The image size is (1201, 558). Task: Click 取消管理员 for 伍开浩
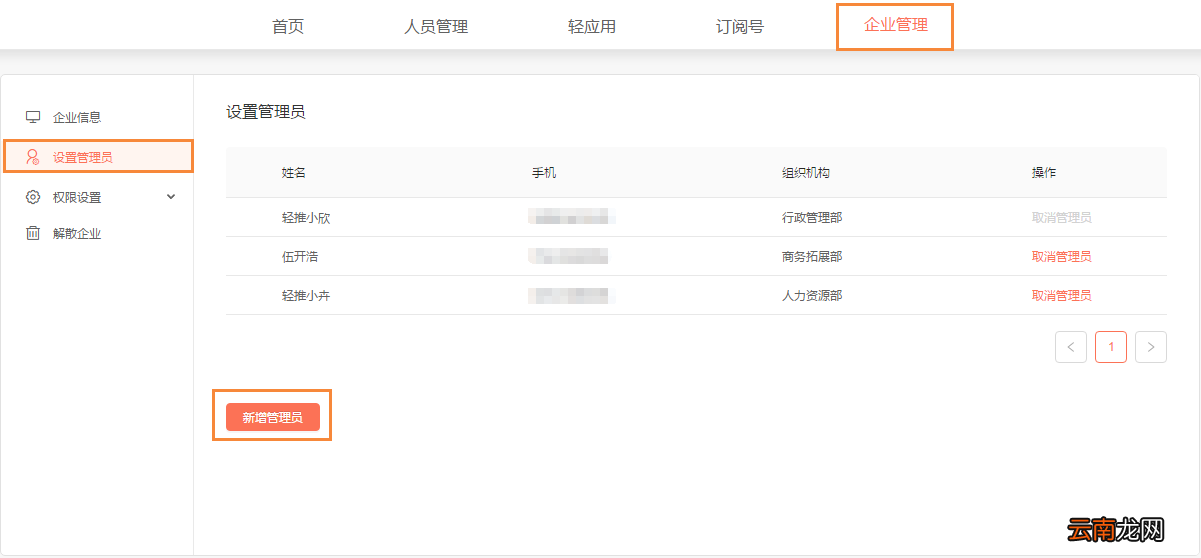coord(1061,256)
